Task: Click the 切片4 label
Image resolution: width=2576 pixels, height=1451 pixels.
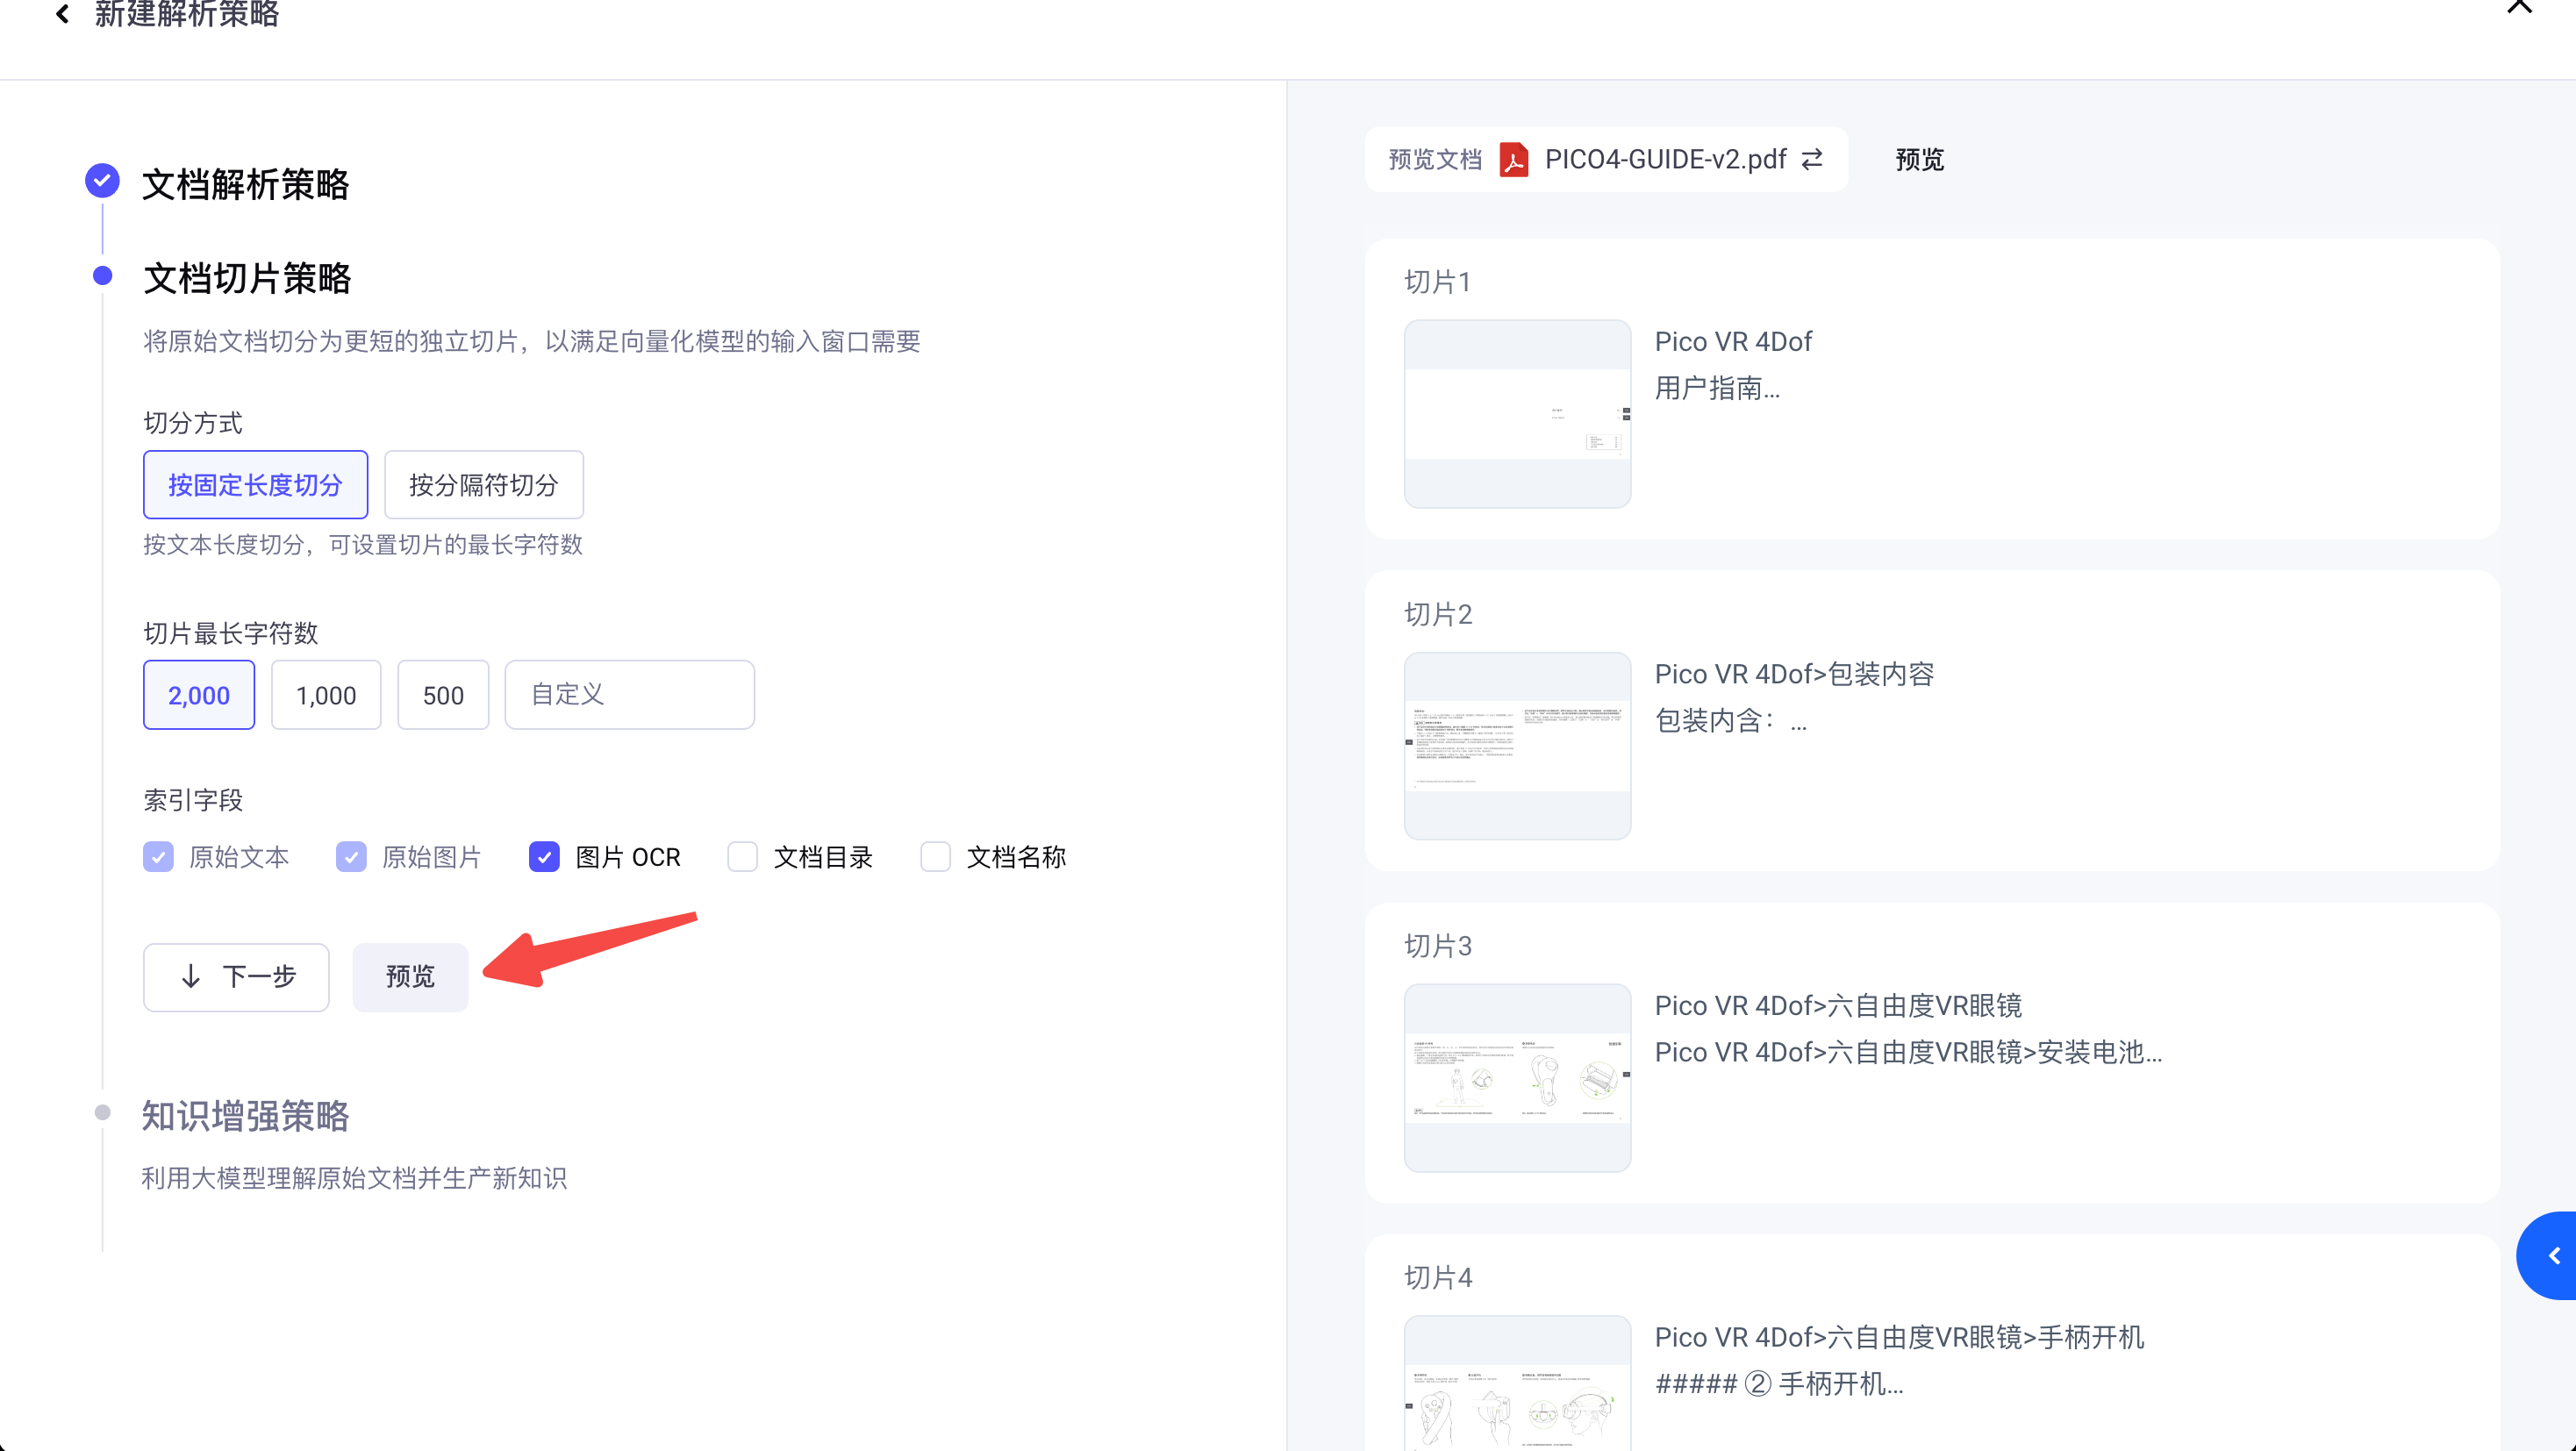Action: [x=1438, y=1277]
